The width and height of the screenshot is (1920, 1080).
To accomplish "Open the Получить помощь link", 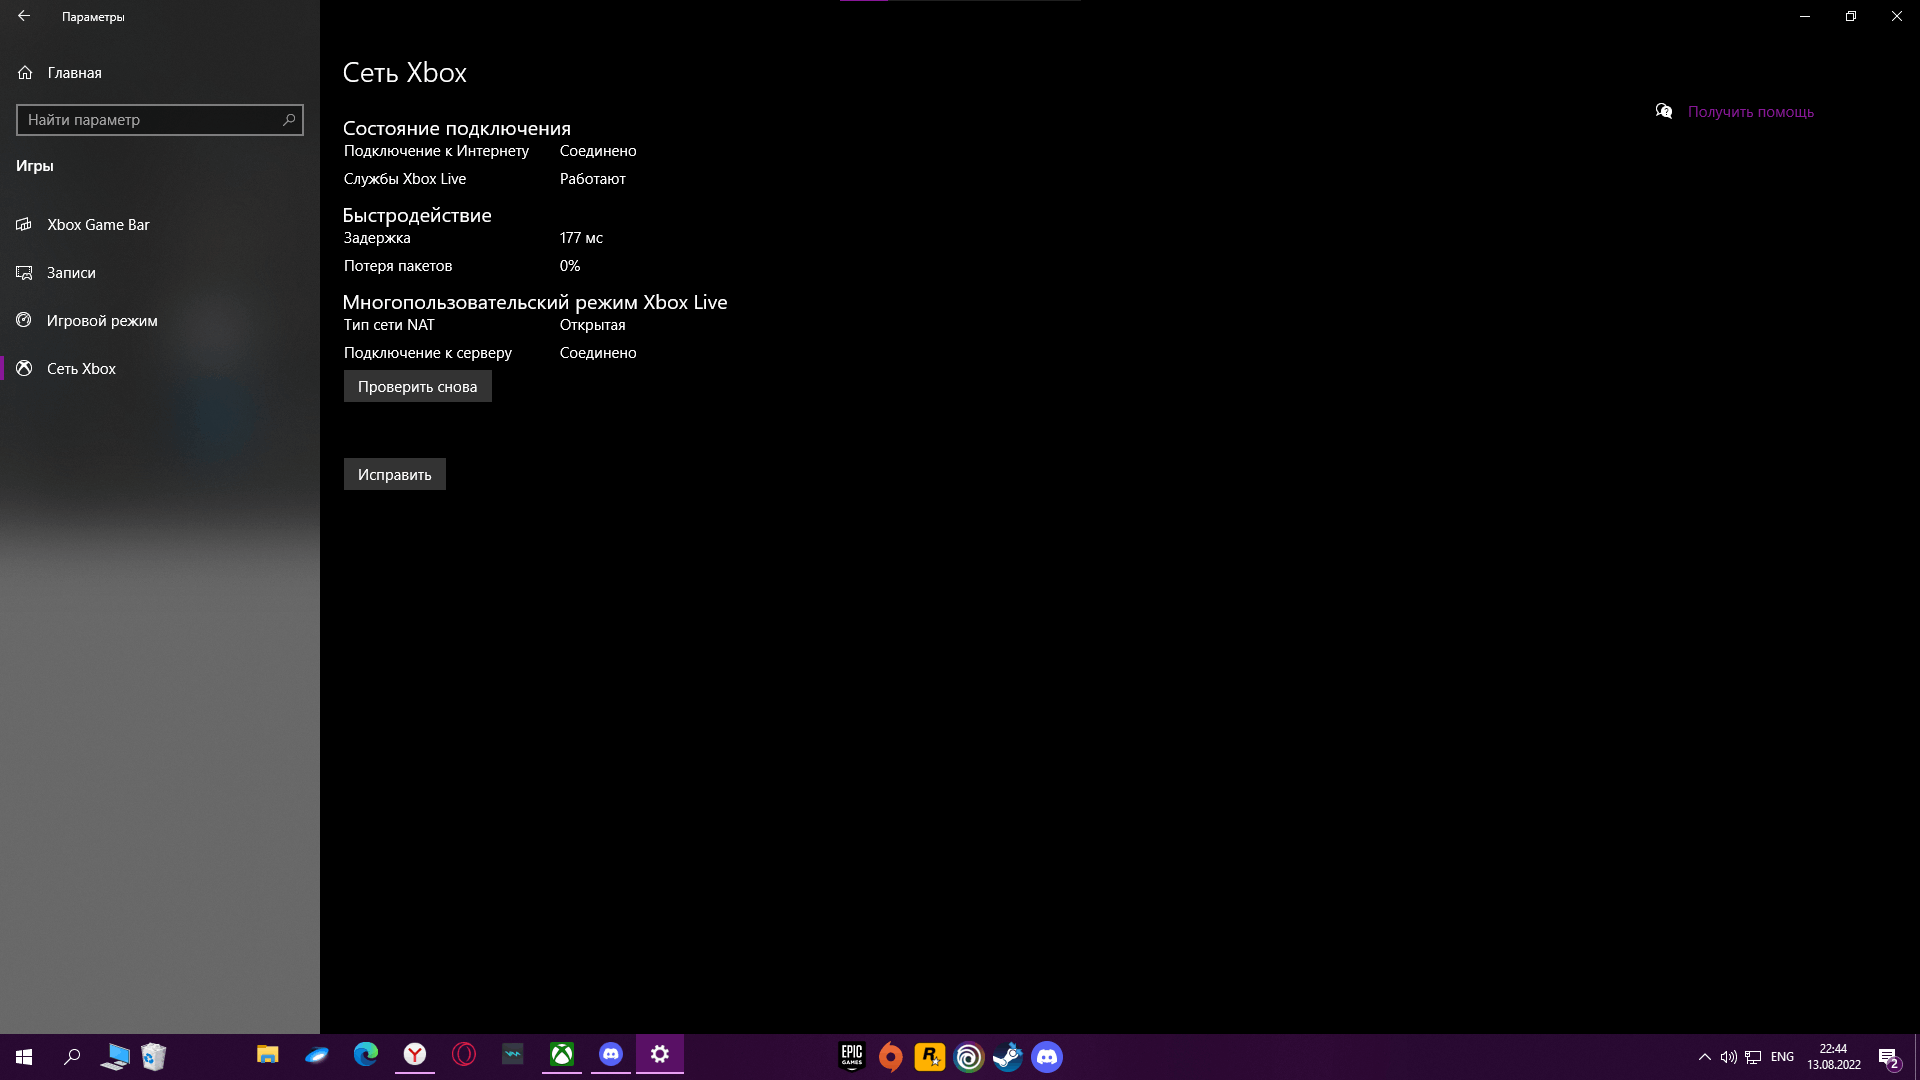I will 1750,112.
